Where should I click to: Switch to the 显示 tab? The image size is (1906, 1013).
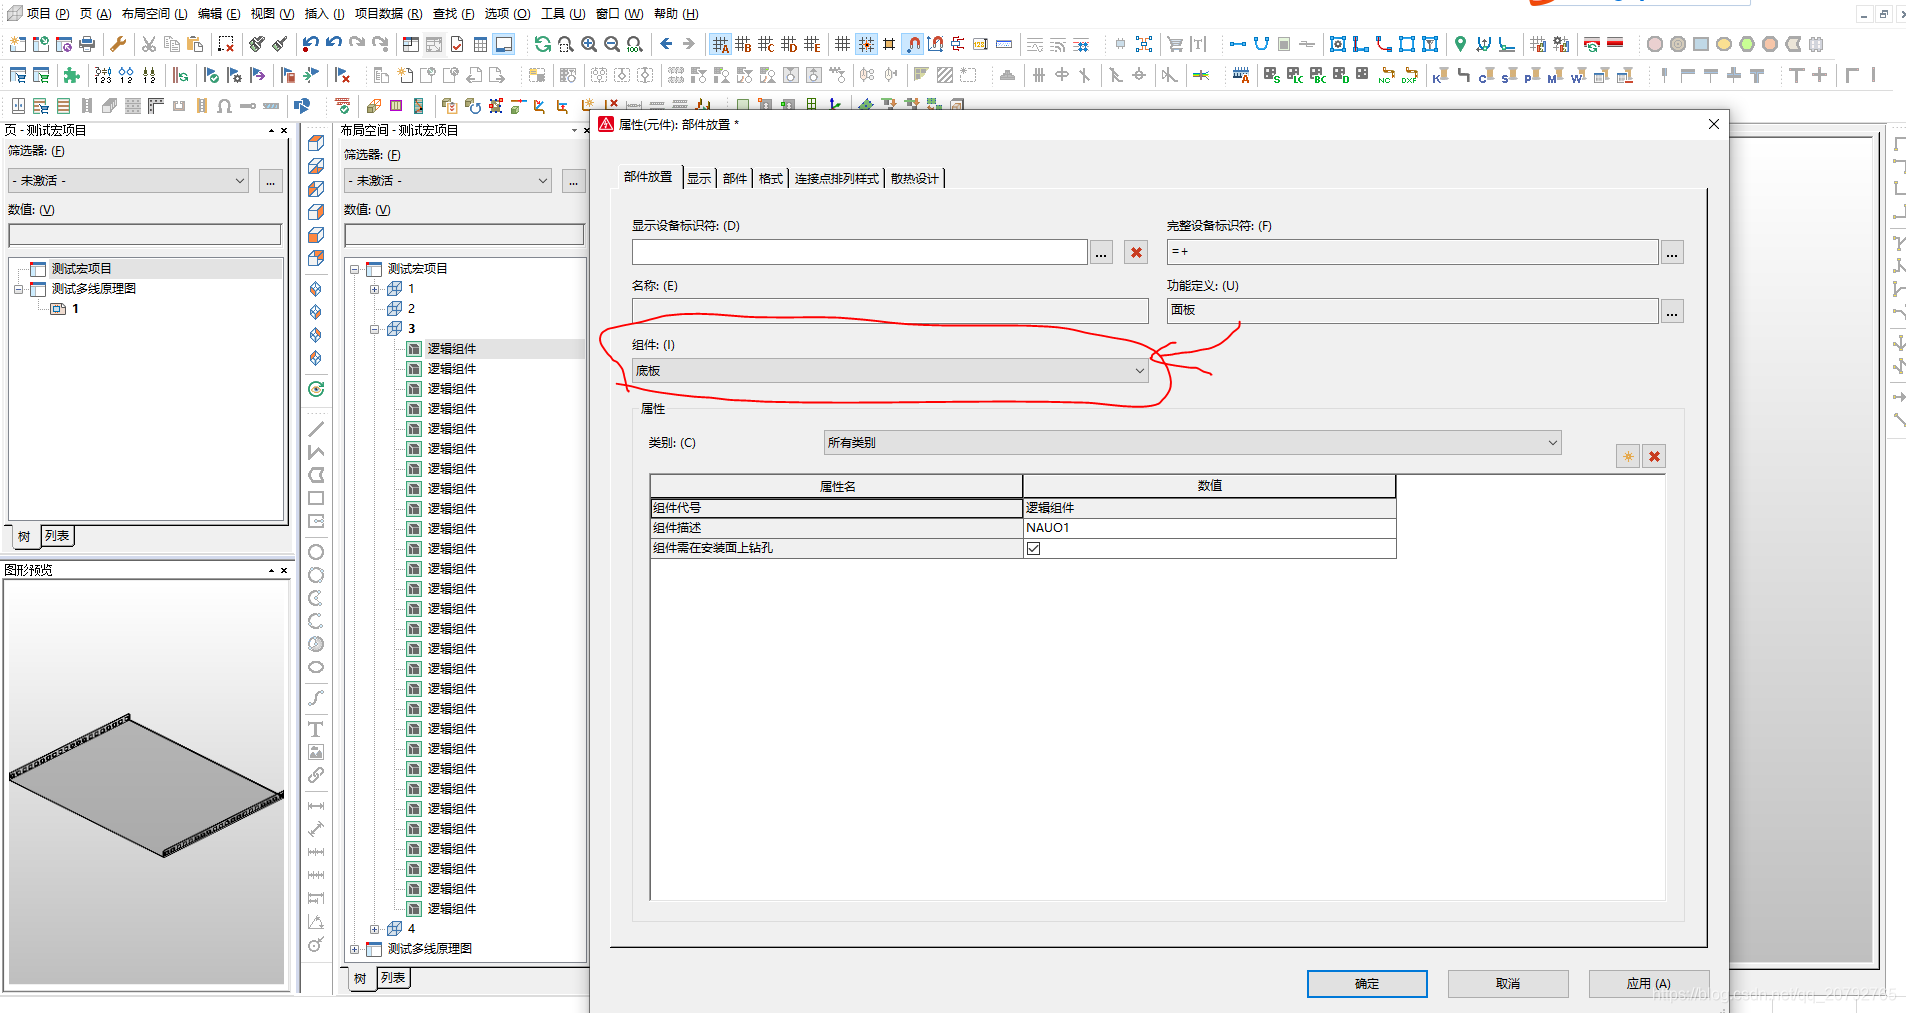coord(698,178)
